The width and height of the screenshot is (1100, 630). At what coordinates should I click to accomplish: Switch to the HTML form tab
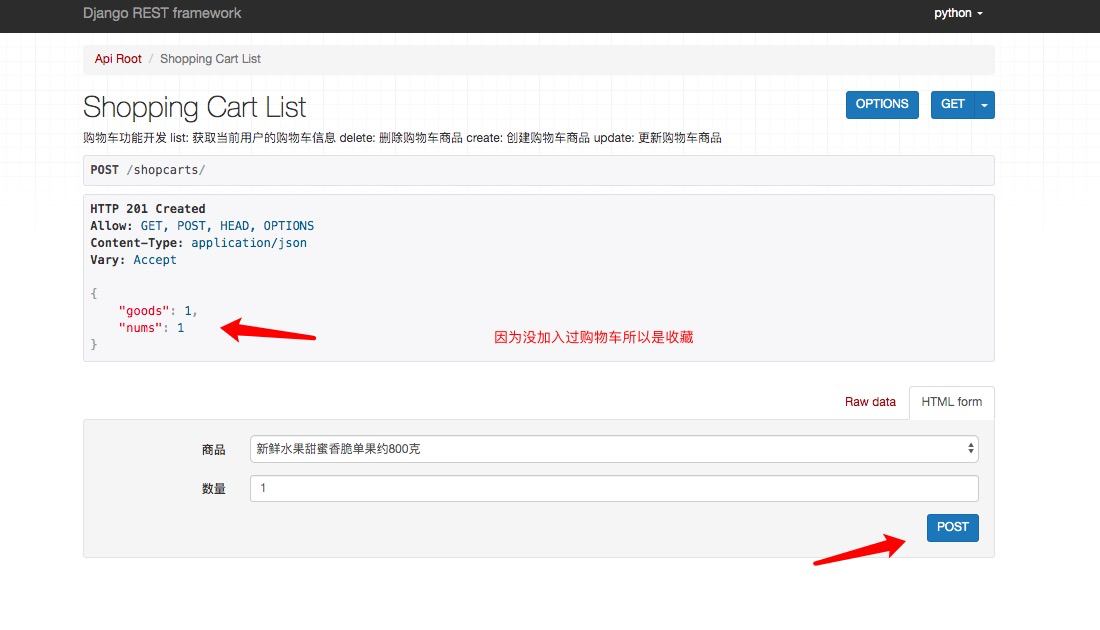951,402
